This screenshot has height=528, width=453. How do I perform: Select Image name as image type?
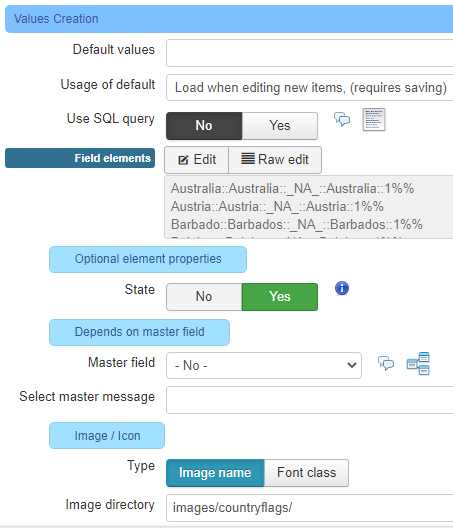click(215, 473)
